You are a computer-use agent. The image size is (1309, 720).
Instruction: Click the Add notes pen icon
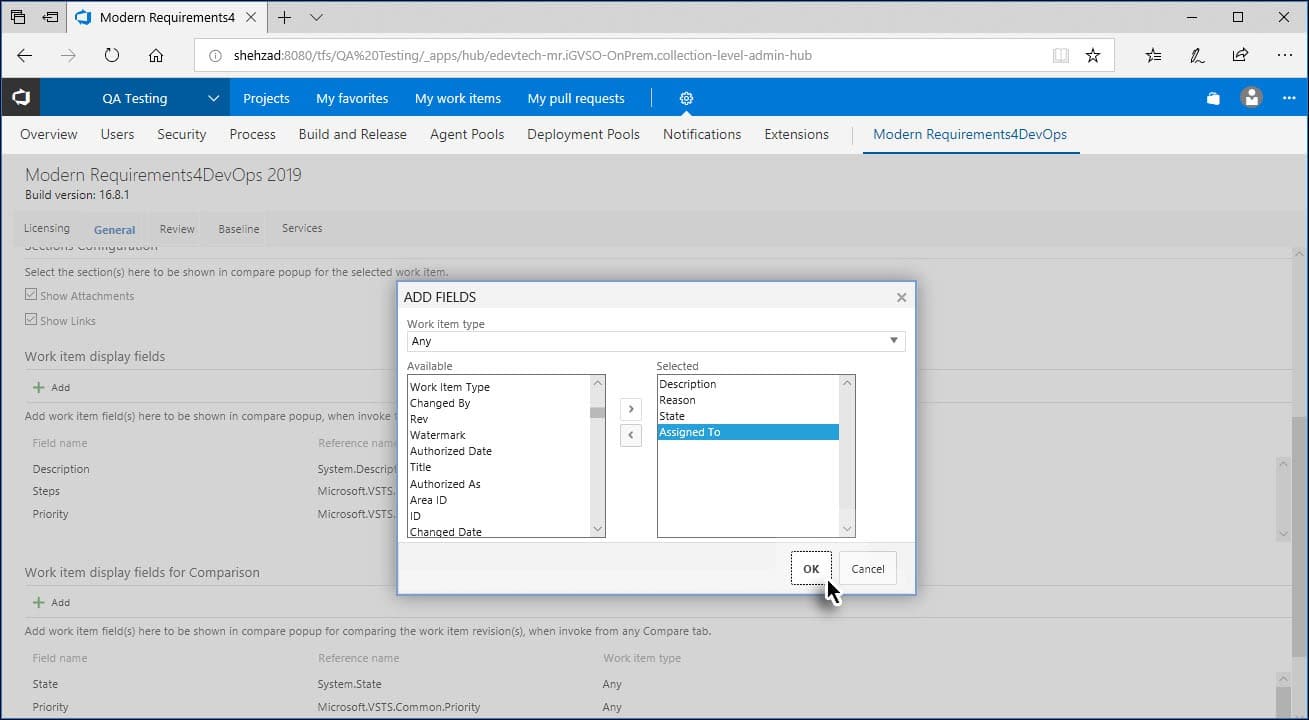pyautogui.click(x=1196, y=56)
